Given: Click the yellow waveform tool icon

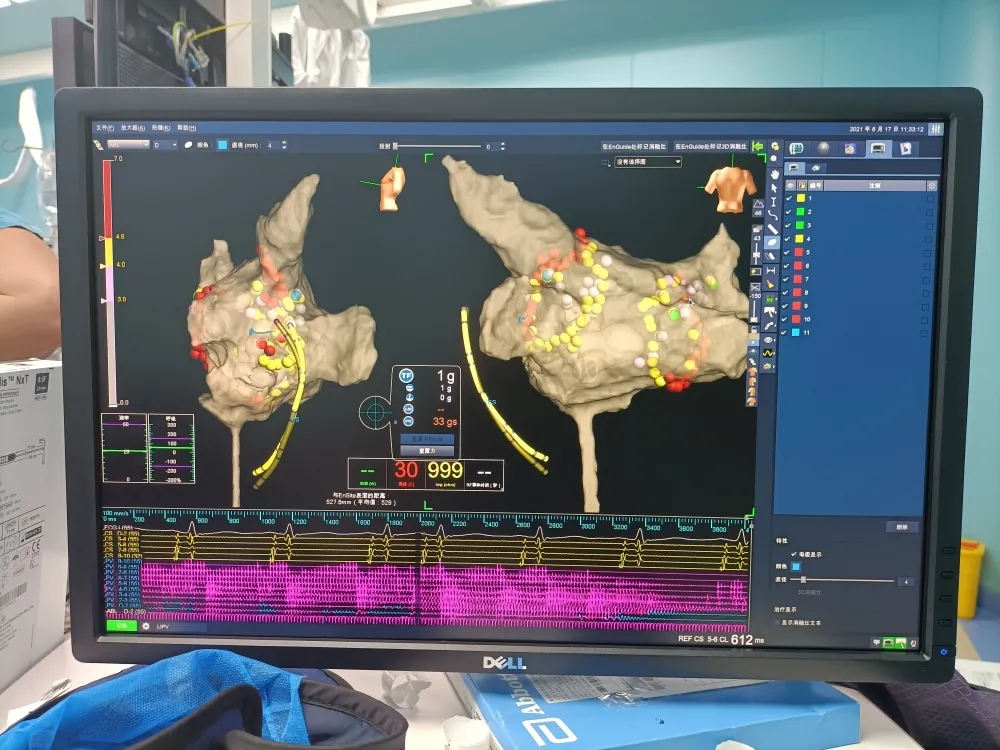Looking at the screenshot, I should tap(769, 354).
